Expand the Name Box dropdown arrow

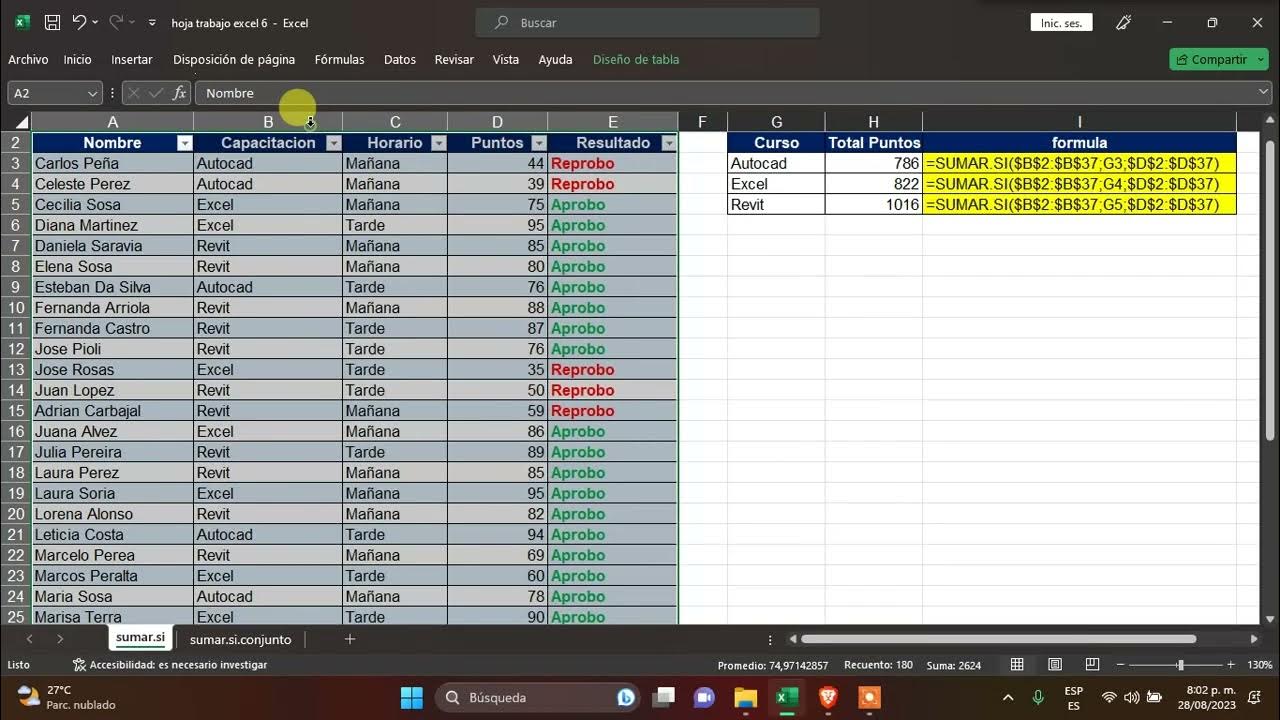pyautogui.click(x=93, y=93)
